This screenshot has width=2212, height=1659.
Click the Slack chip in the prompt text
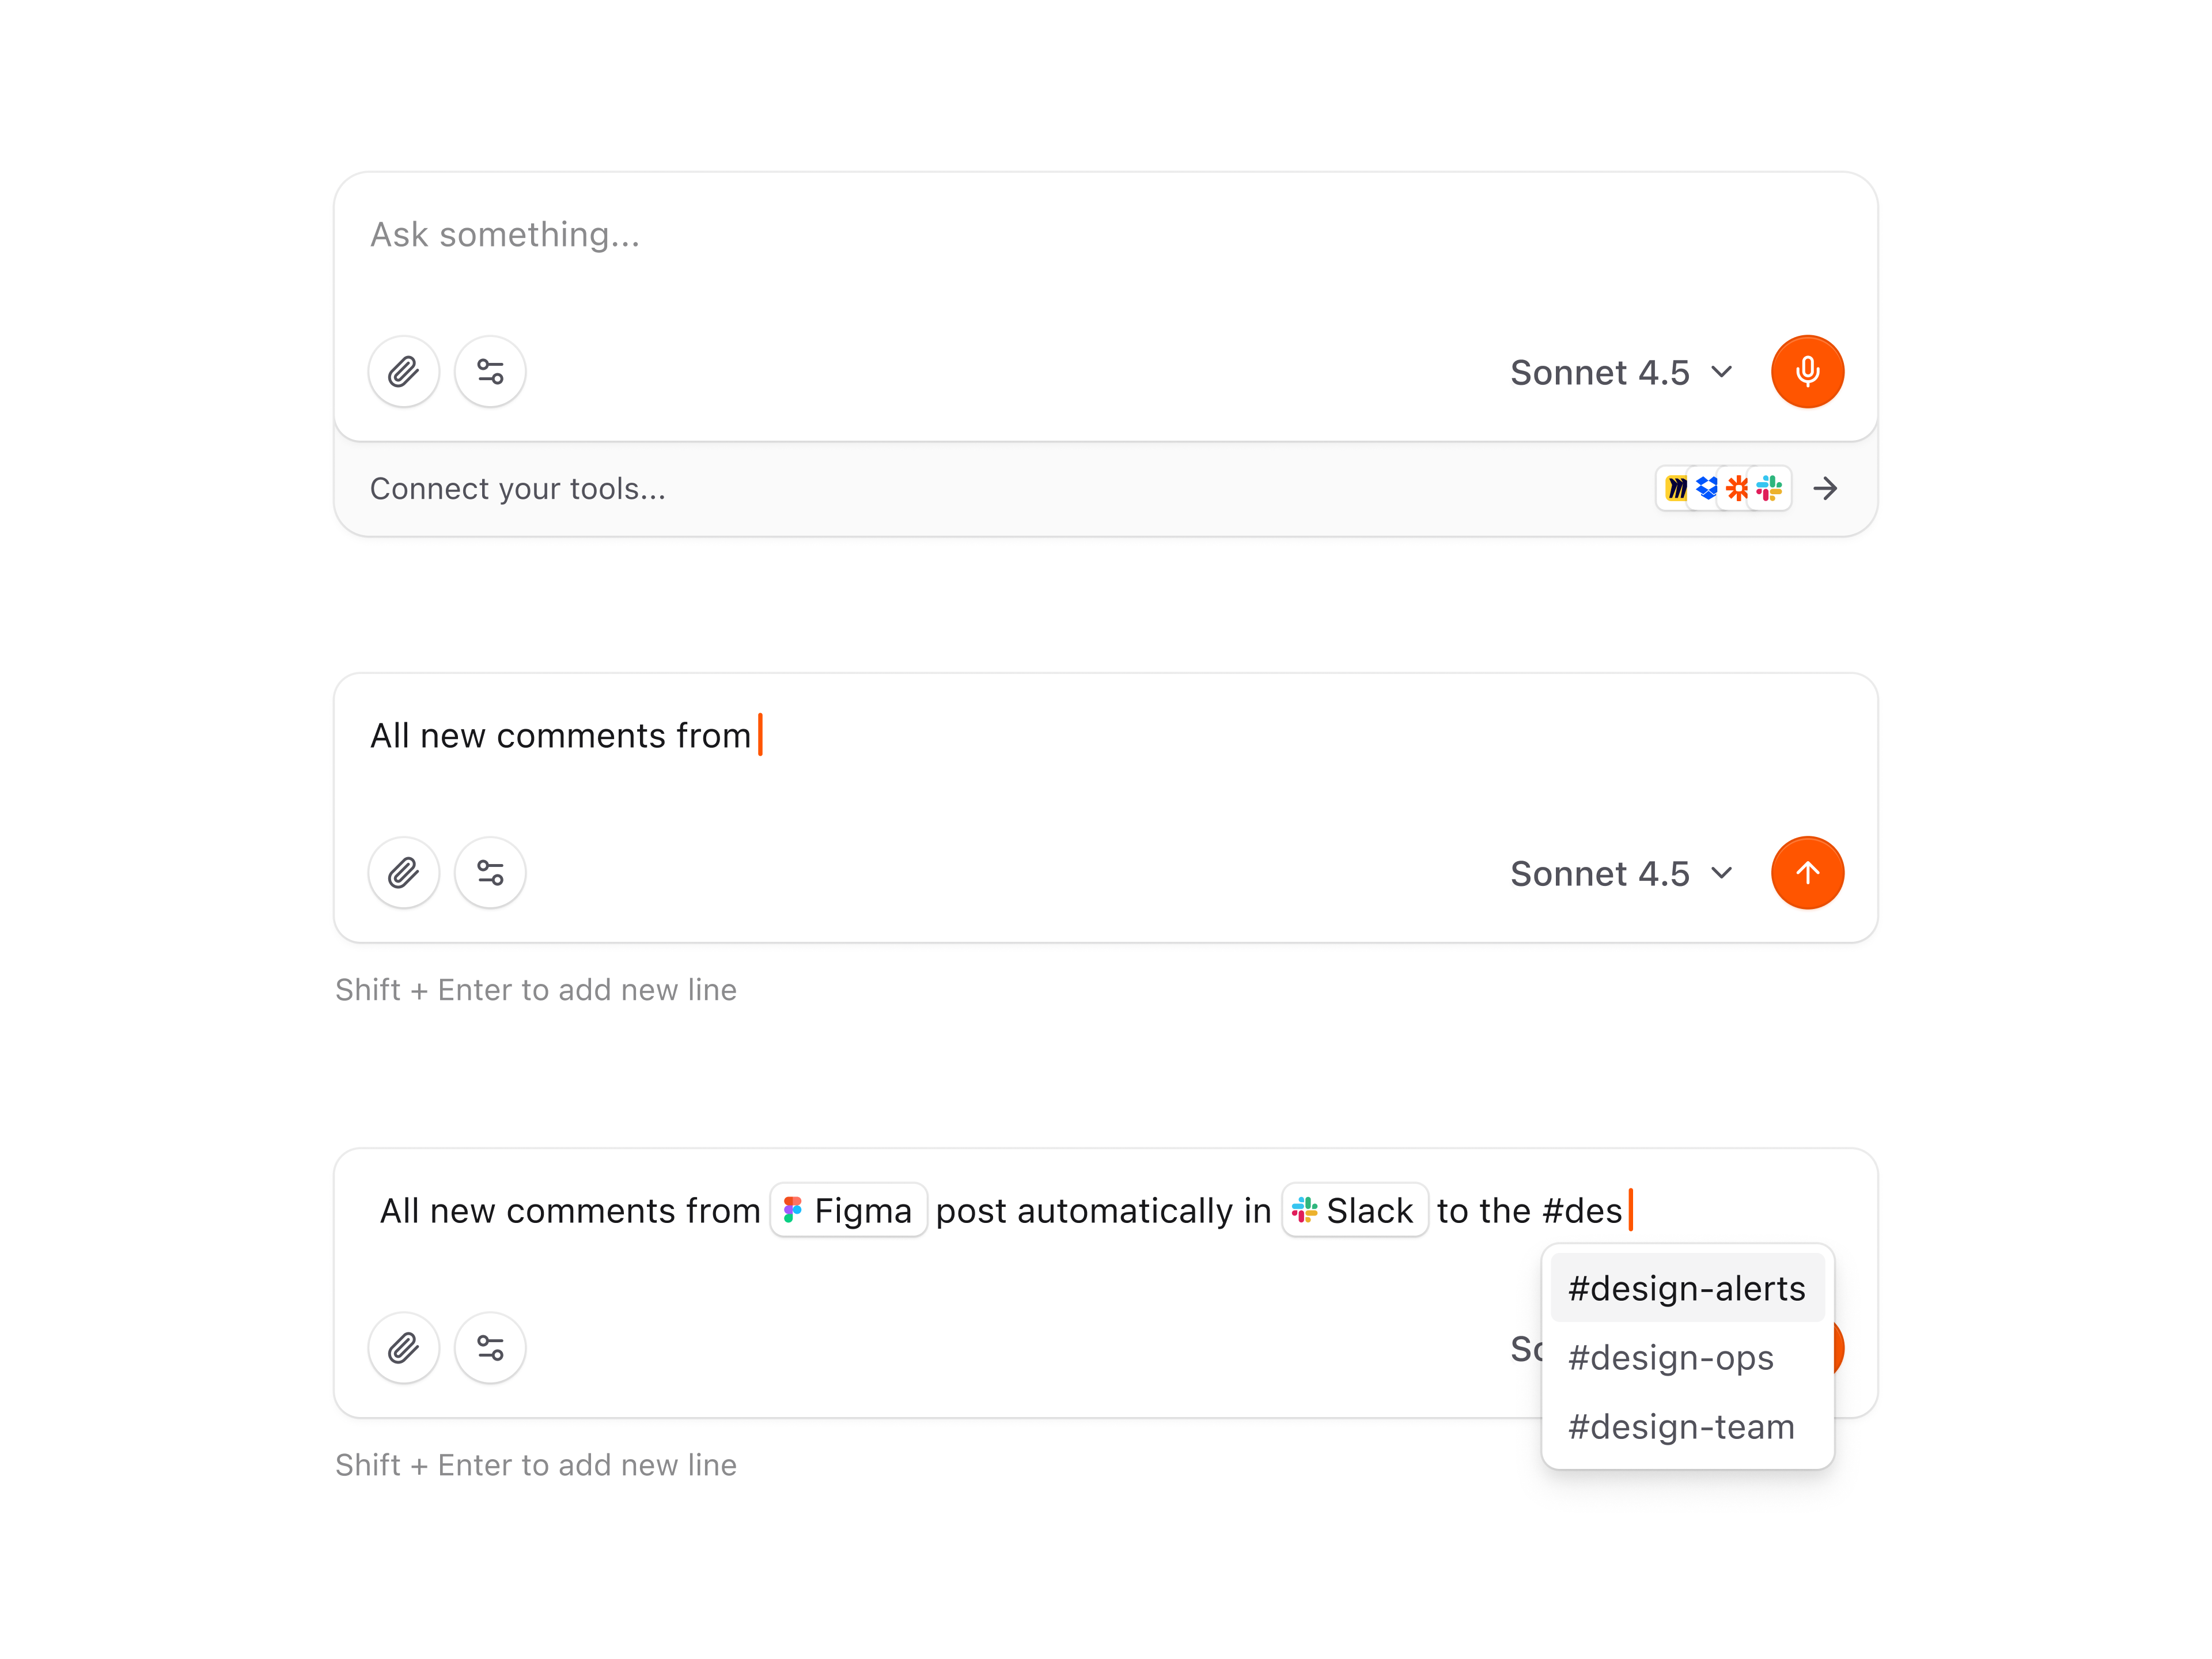coord(1355,1210)
